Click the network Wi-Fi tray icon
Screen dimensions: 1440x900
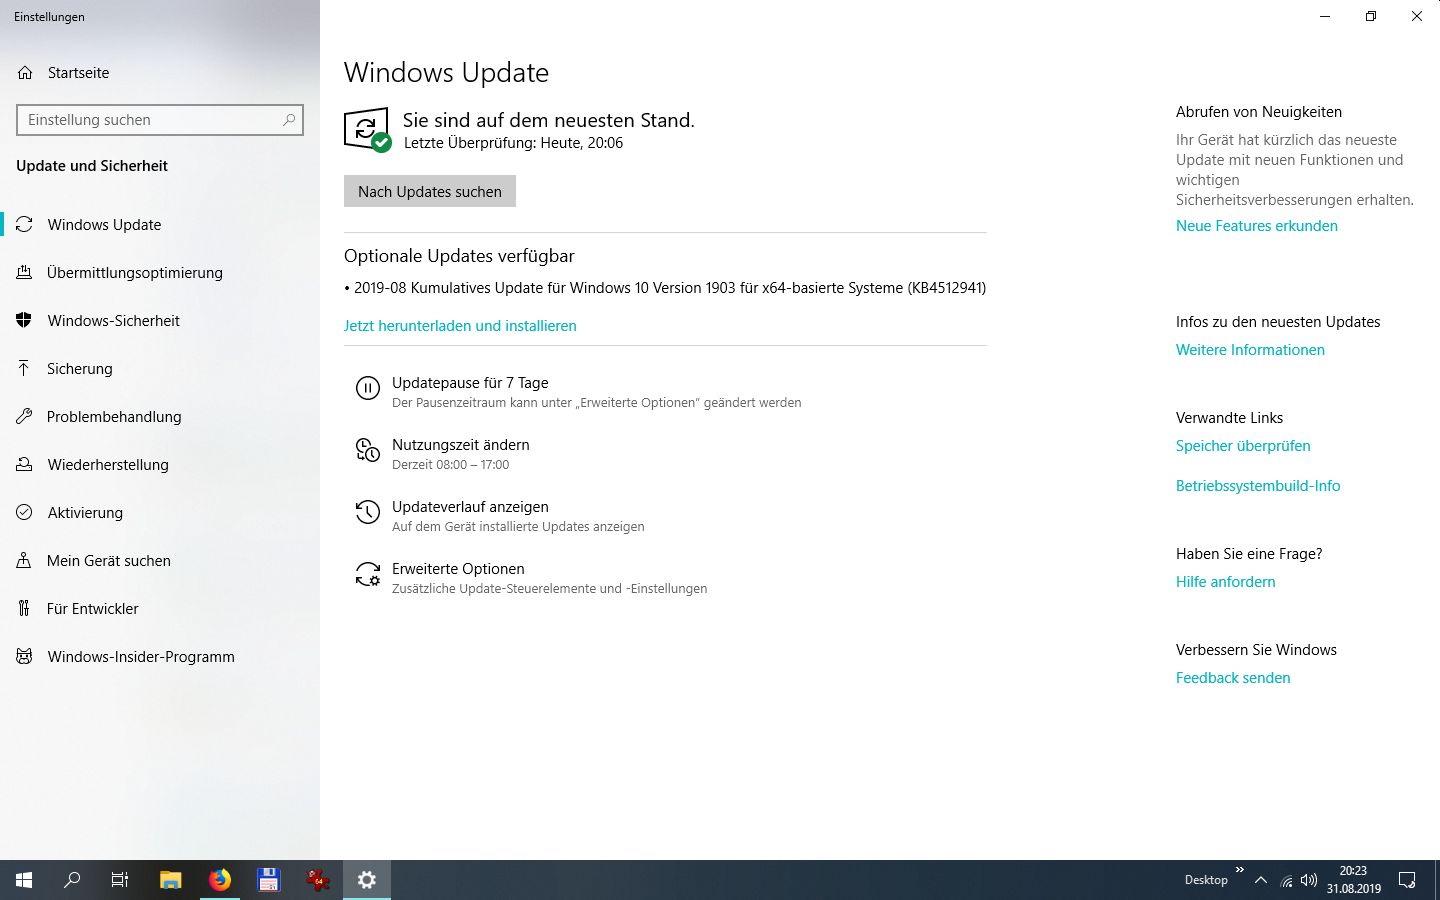[x=1286, y=881]
